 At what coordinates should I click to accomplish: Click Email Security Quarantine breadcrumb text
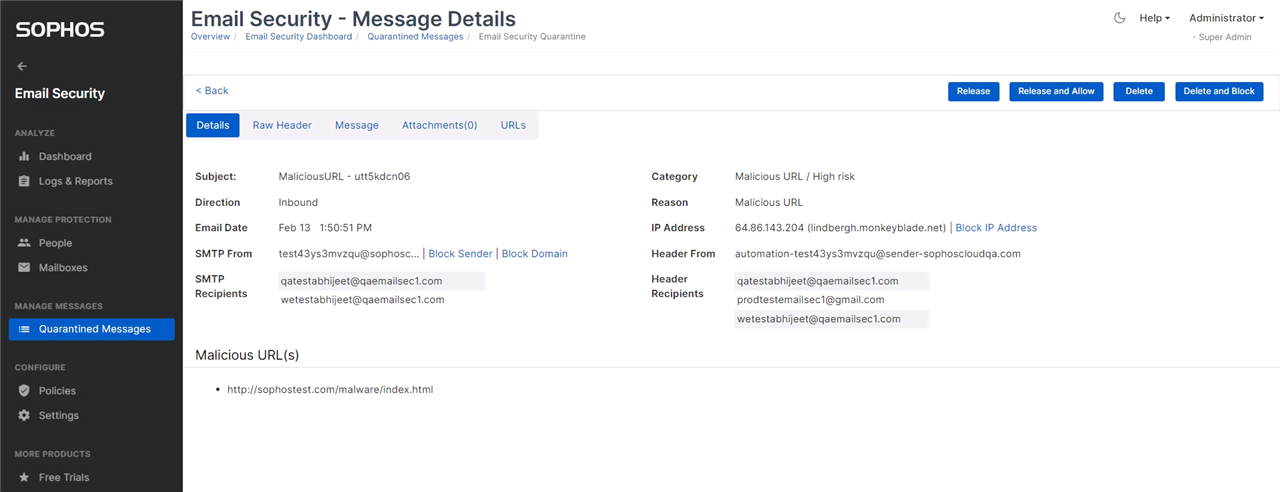[x=532, y=37]
